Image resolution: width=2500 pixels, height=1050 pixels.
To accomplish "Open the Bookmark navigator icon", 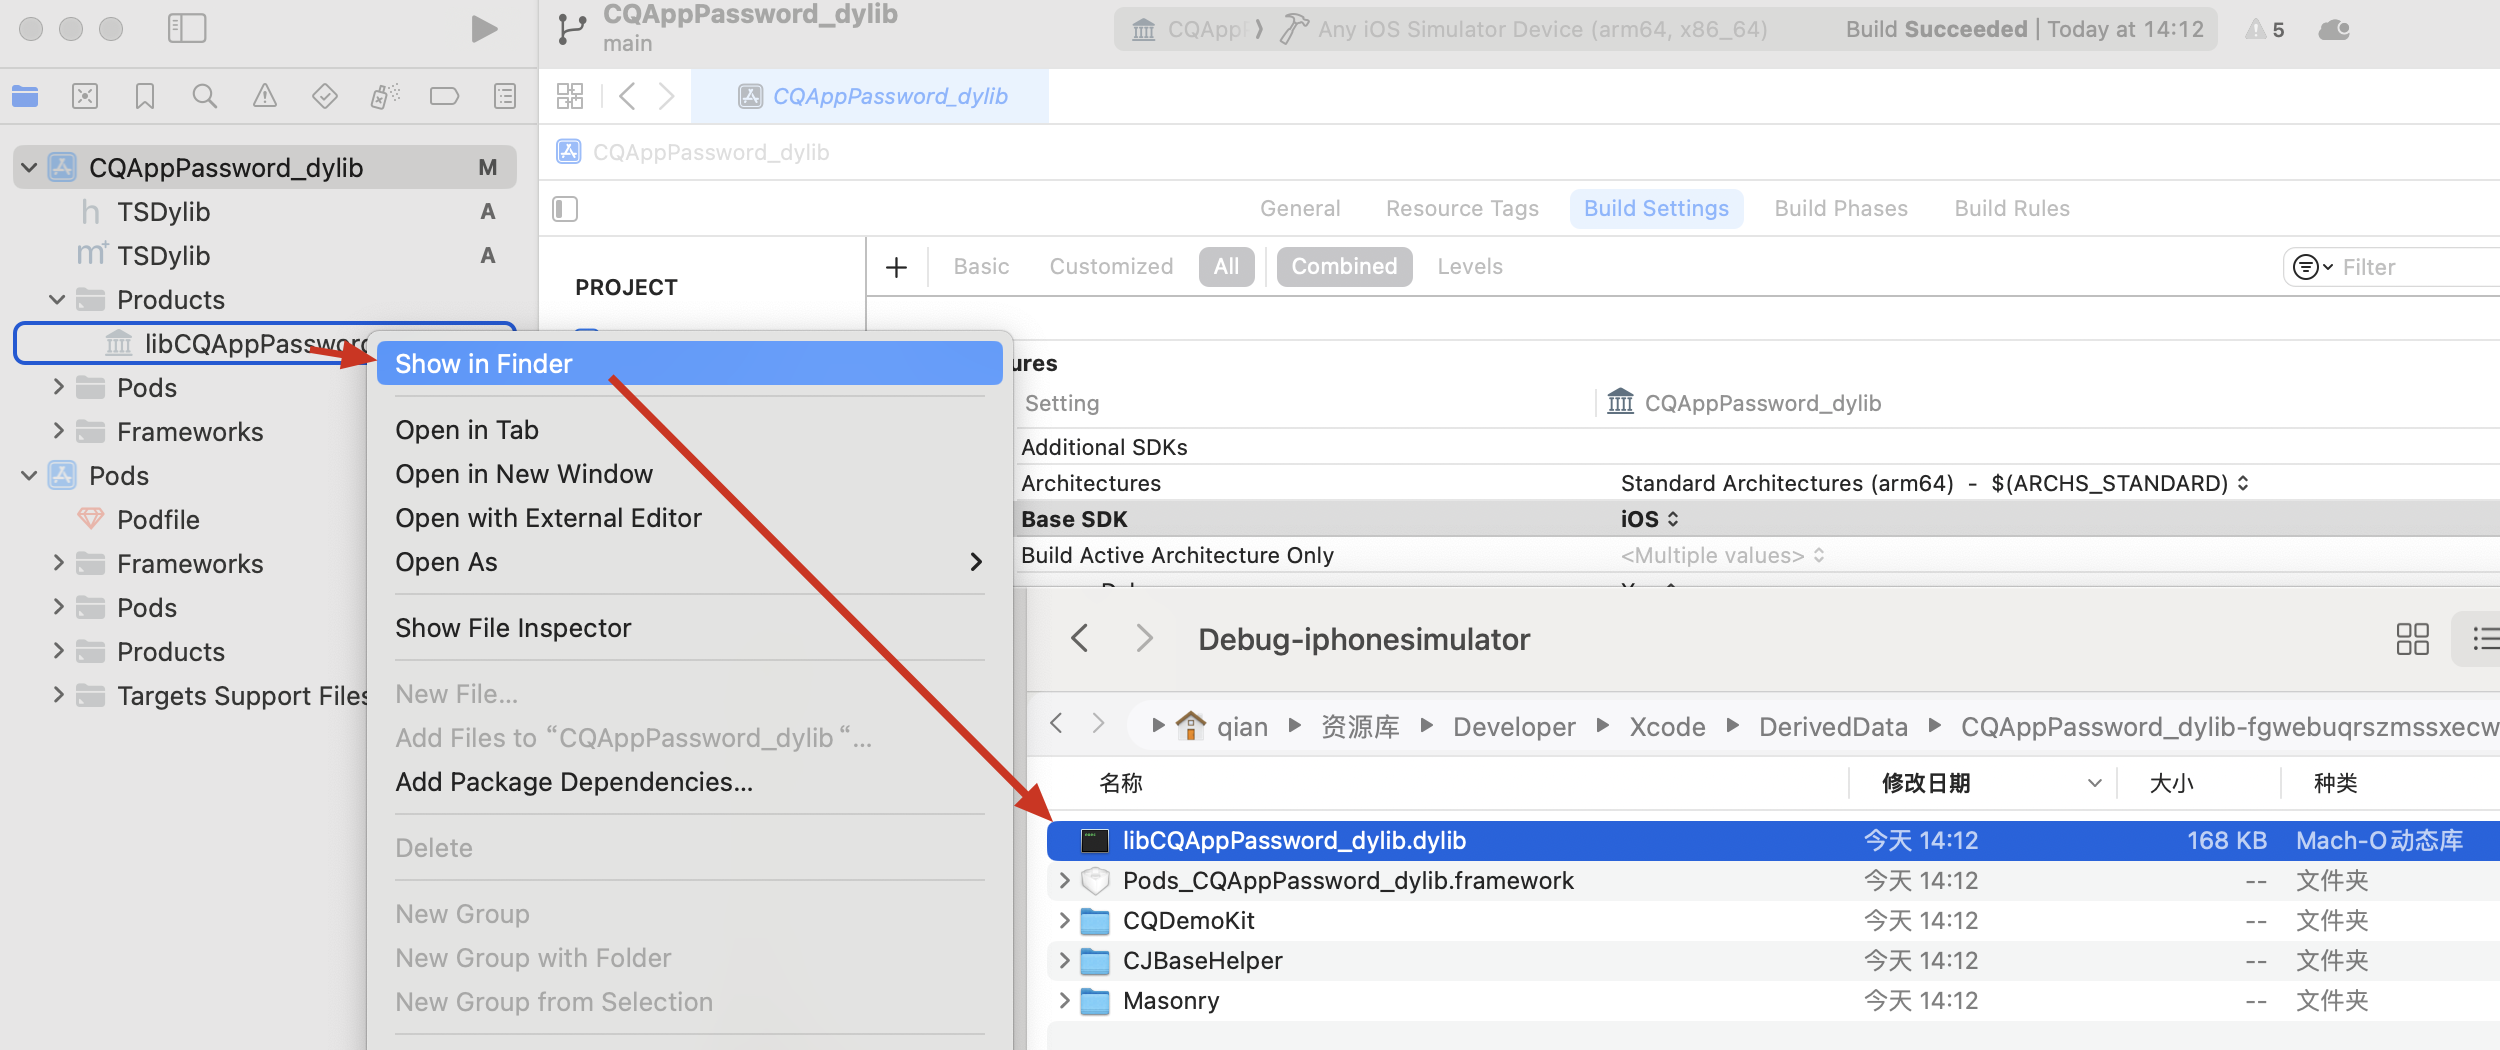I will (145, 96).
